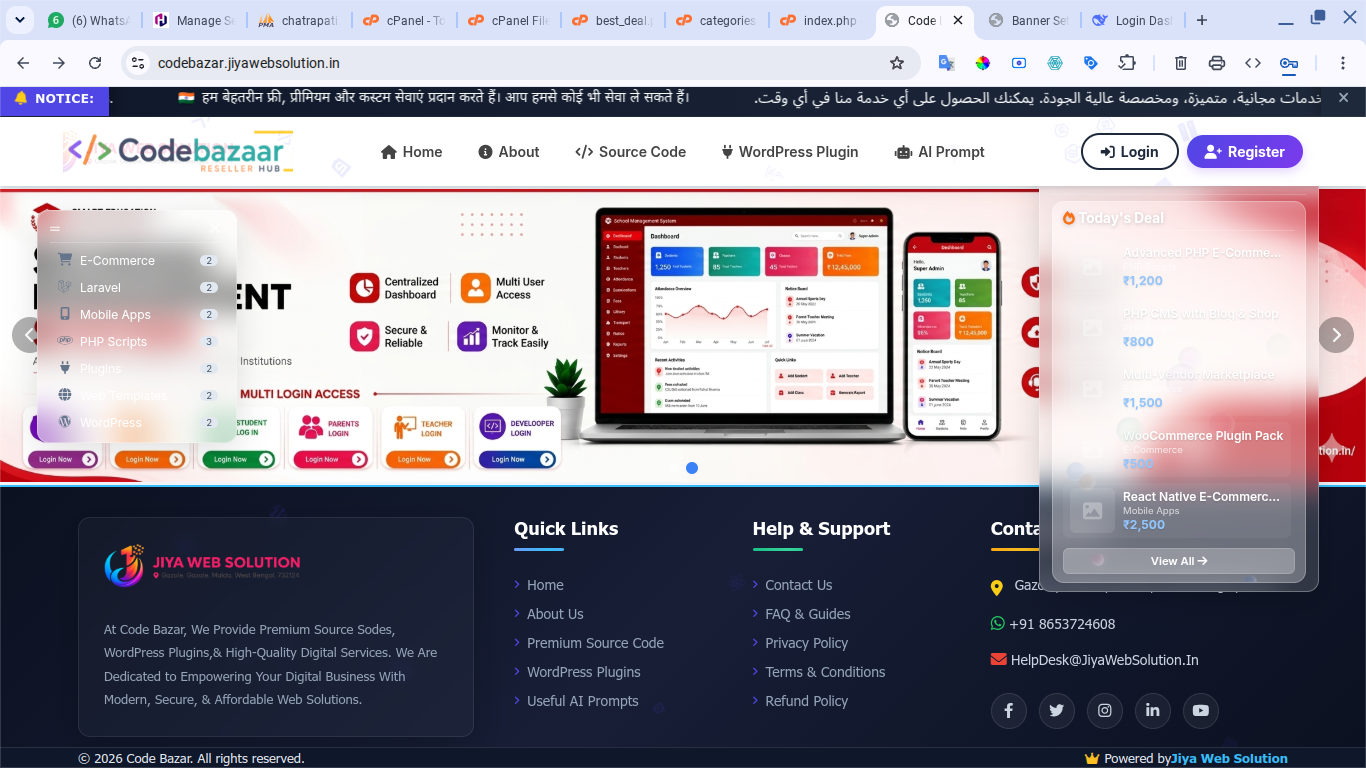Click the Facebook social icon in footer
Screen dimensions: 1366x768
click(1009, 711)
